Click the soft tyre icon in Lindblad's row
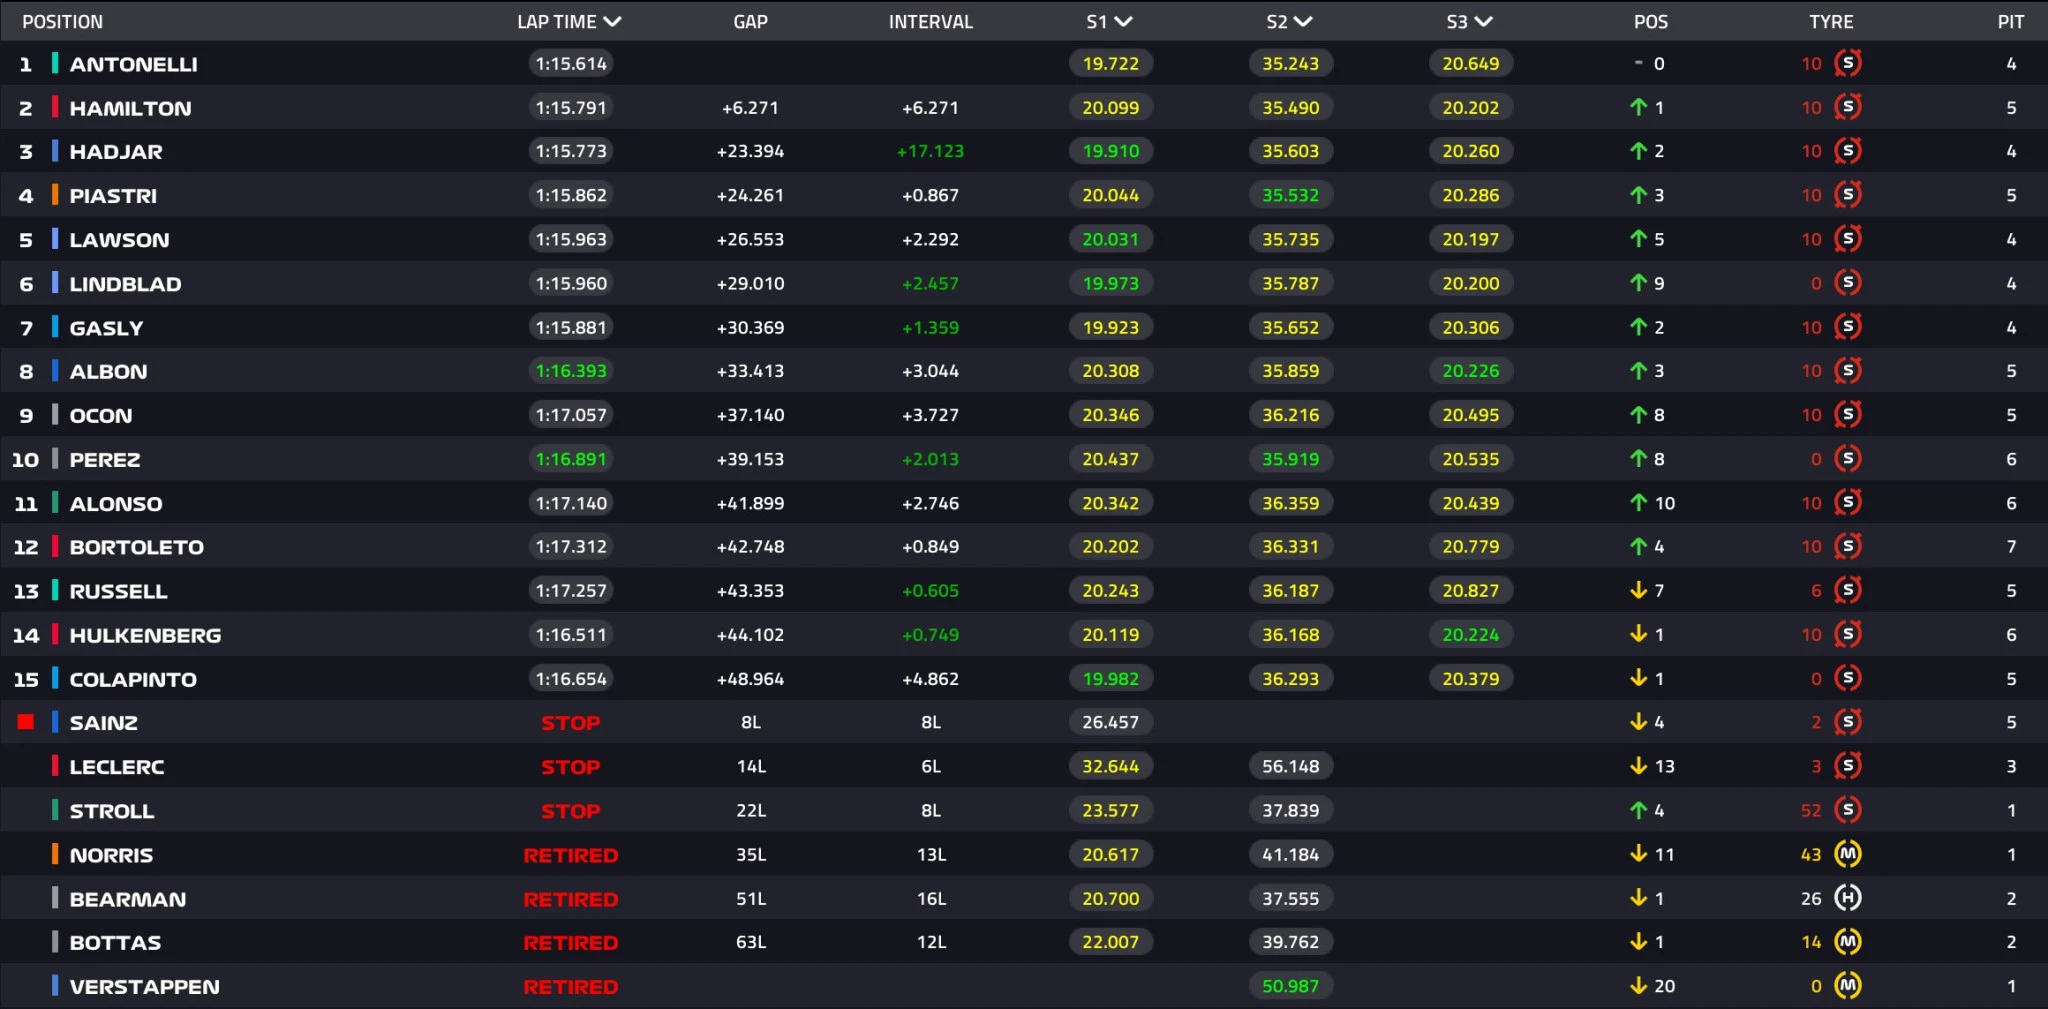 tap(1847, 284)
